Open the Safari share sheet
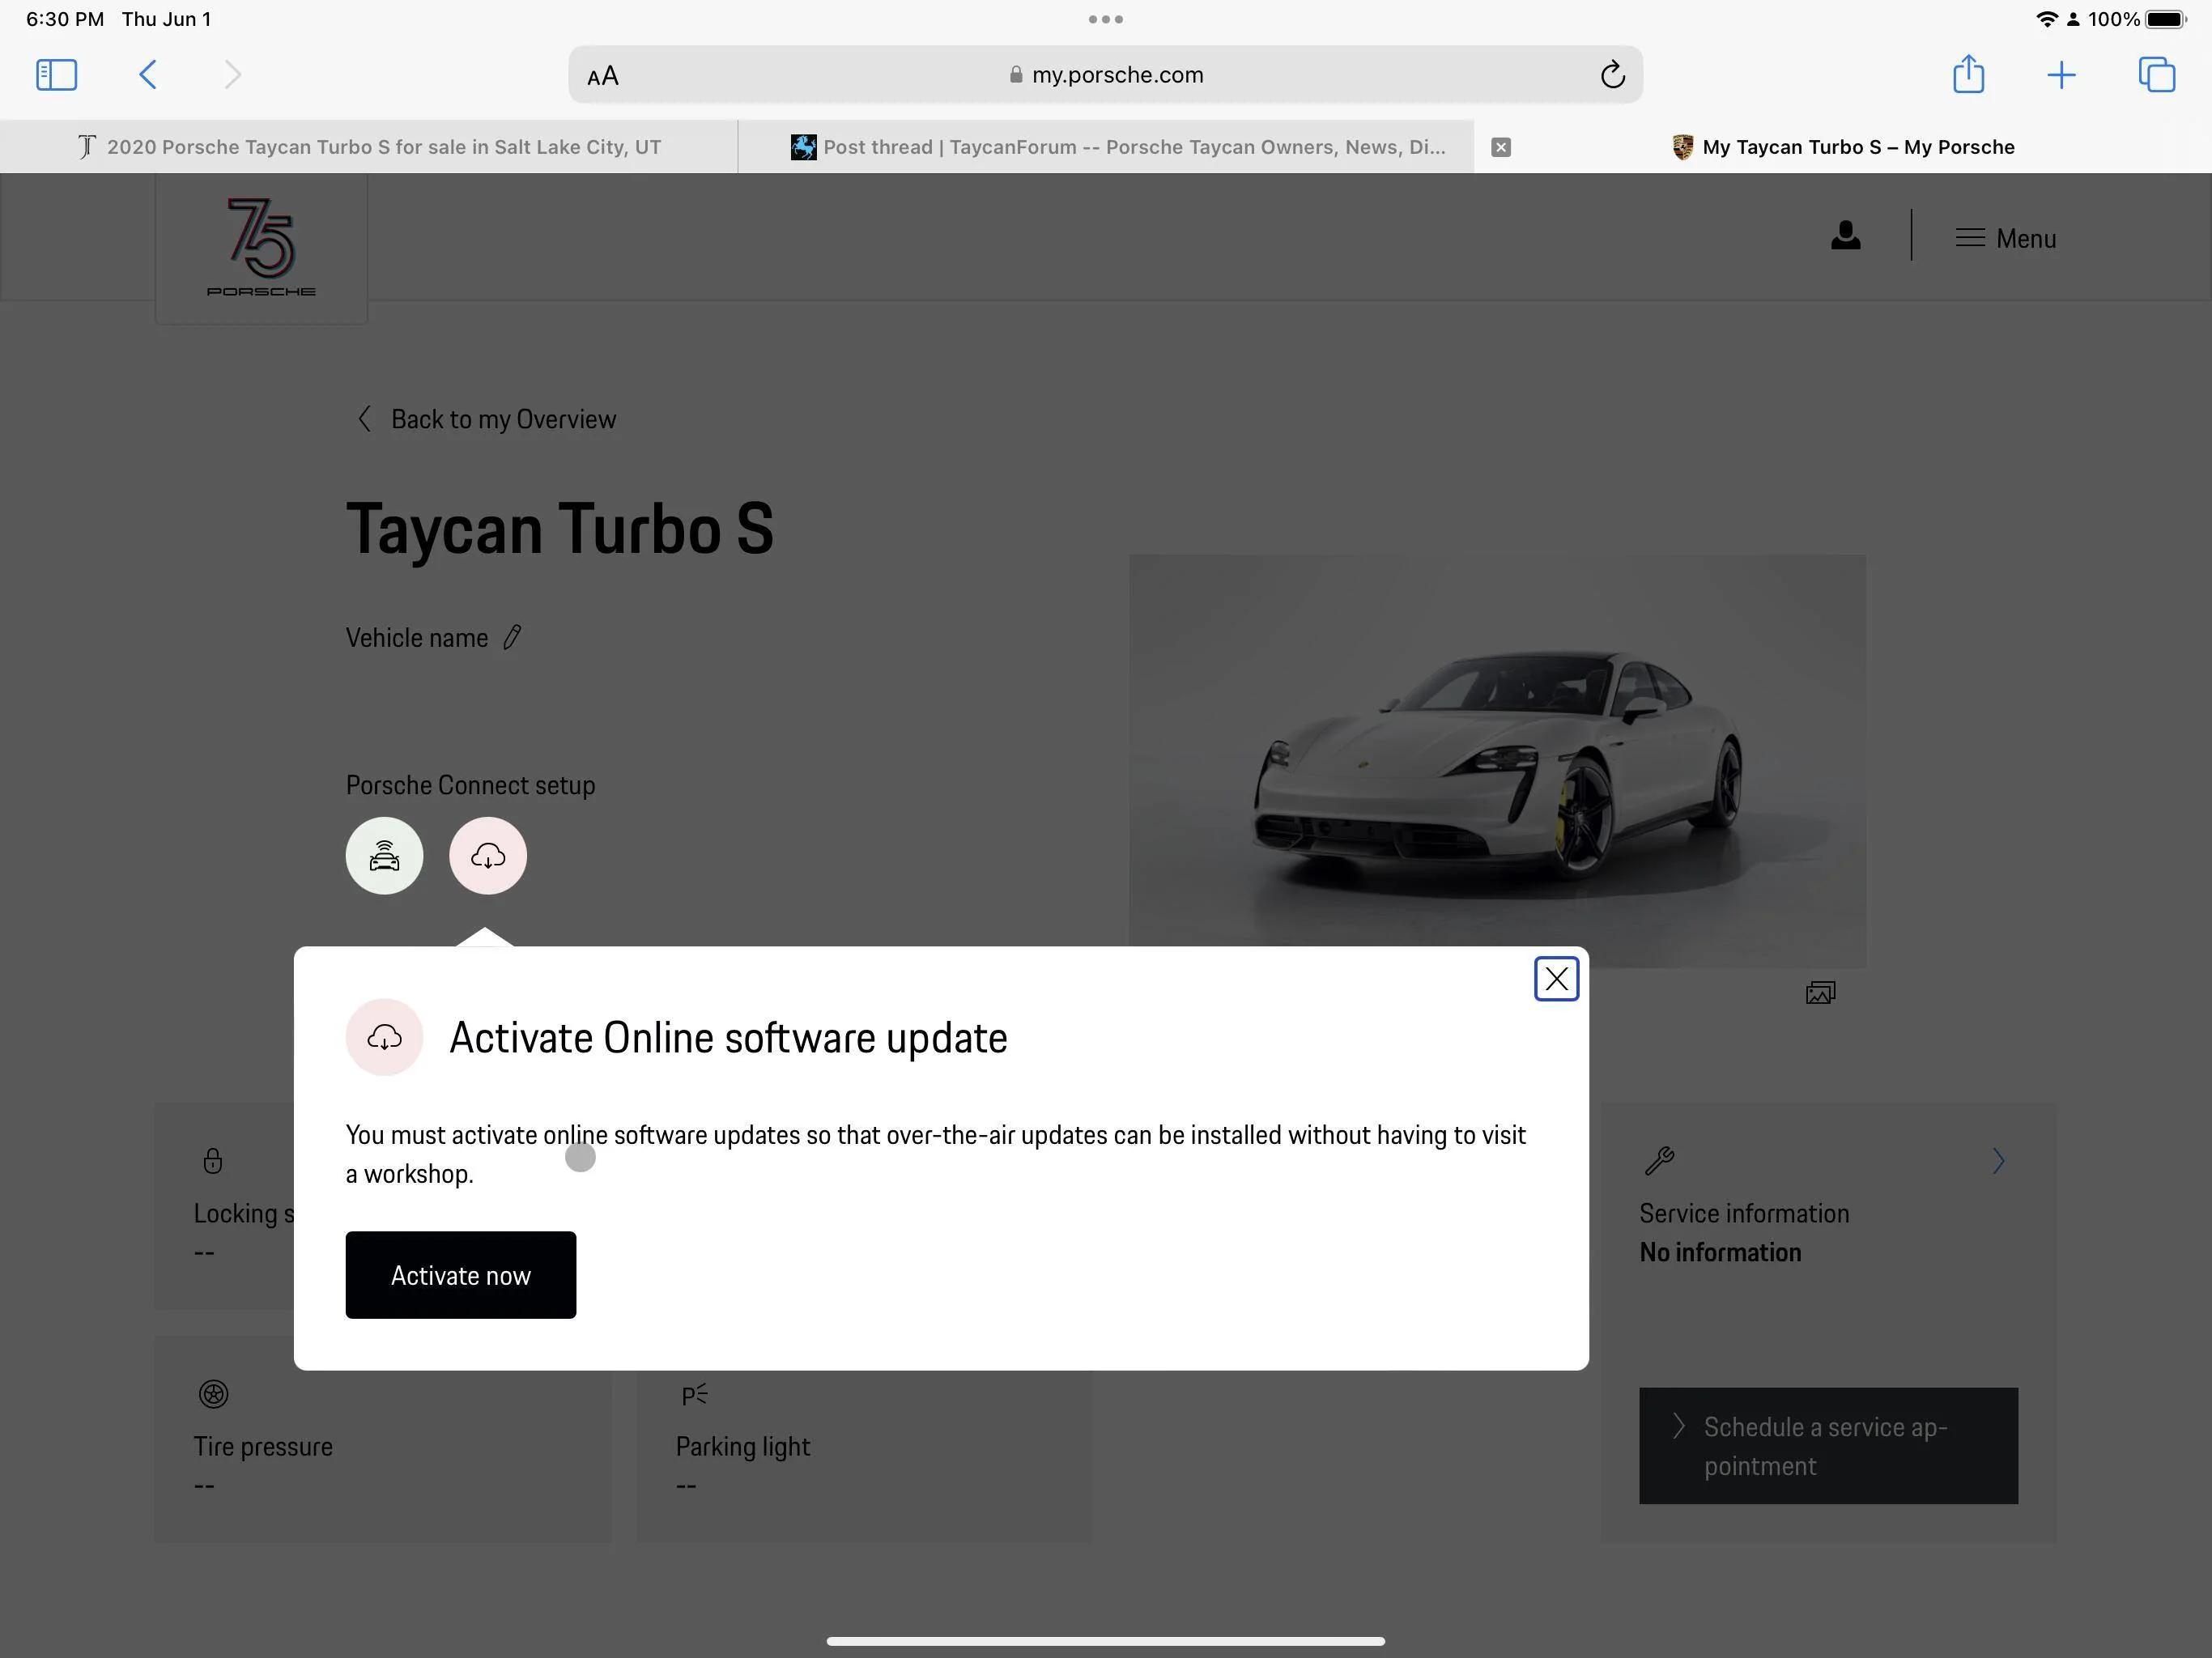2212x1658 pixels. (x=1968, y=74)
